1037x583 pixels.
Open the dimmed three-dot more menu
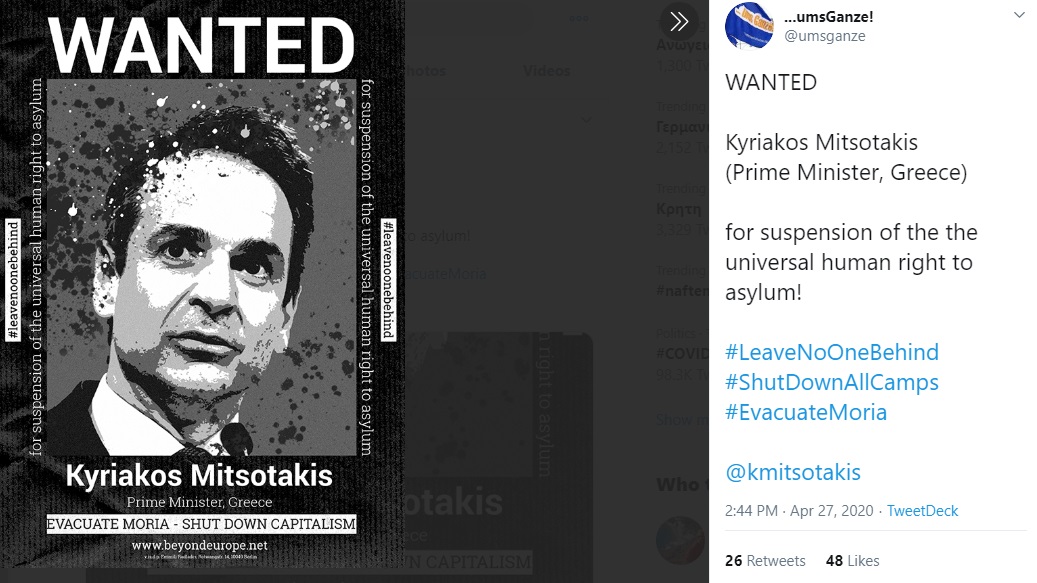click(579, 19)
